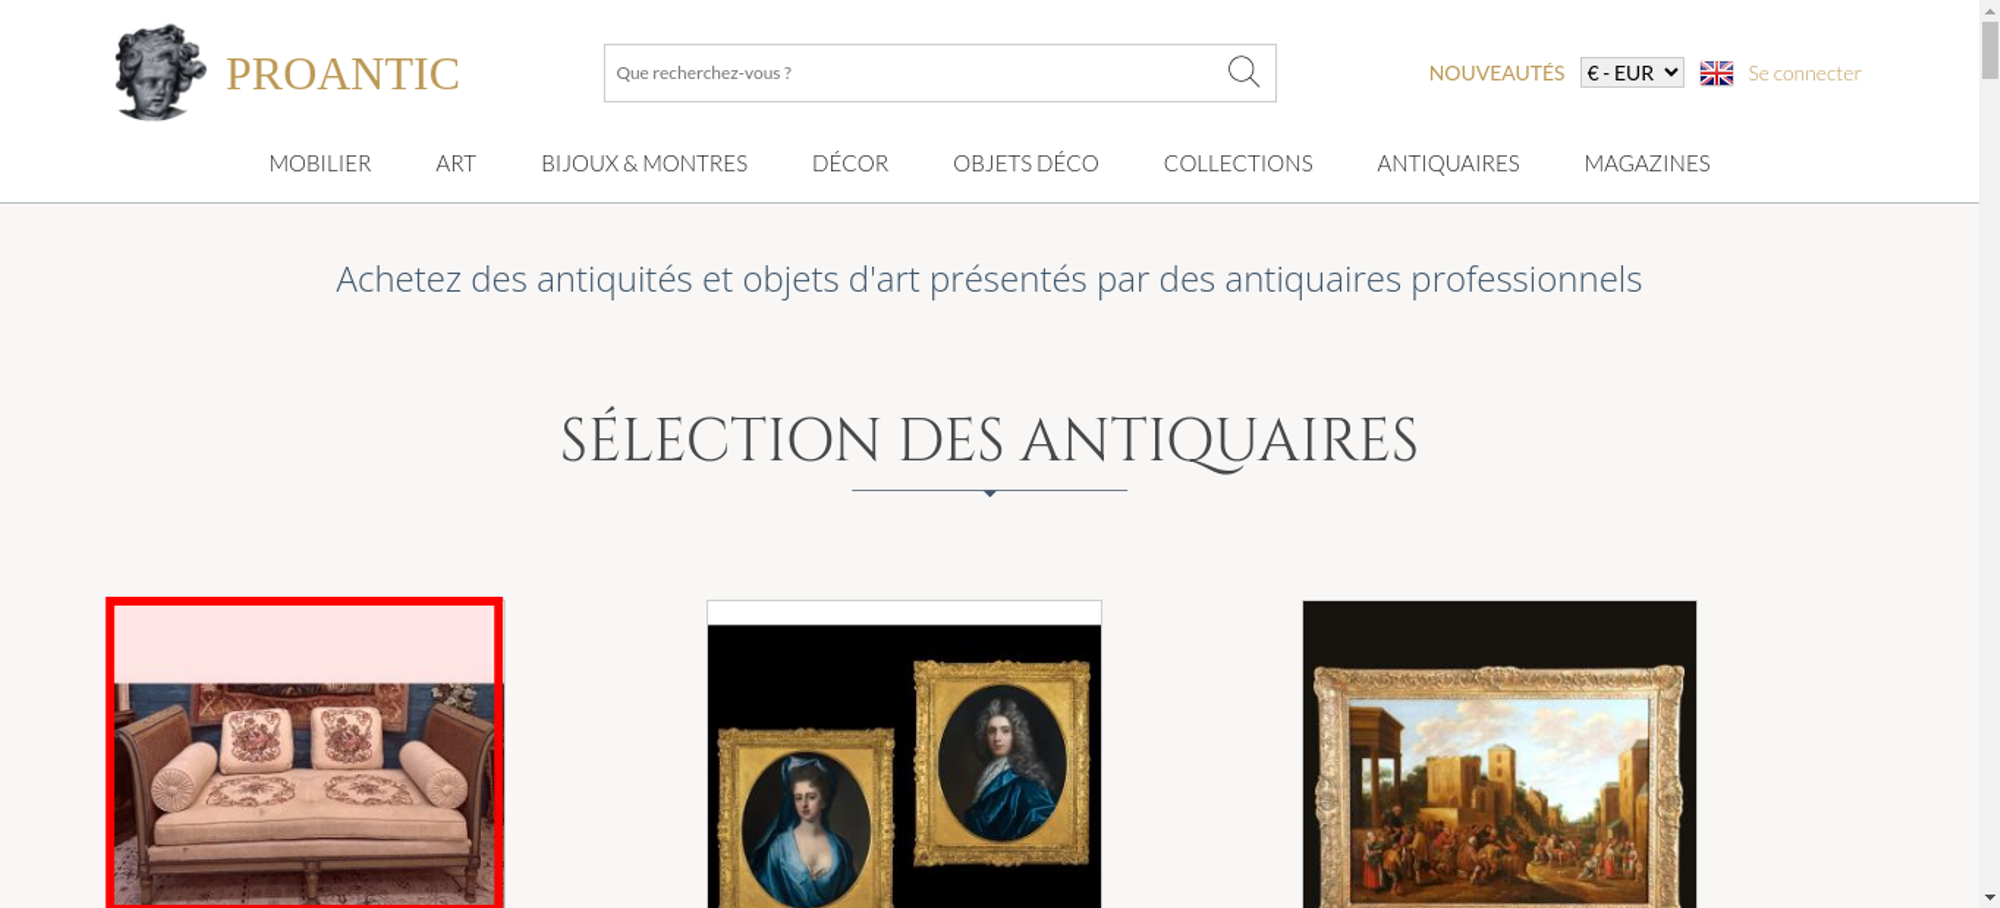
Task: Click the page's vertical scrollbar thumb
Action: (1990, 48)
